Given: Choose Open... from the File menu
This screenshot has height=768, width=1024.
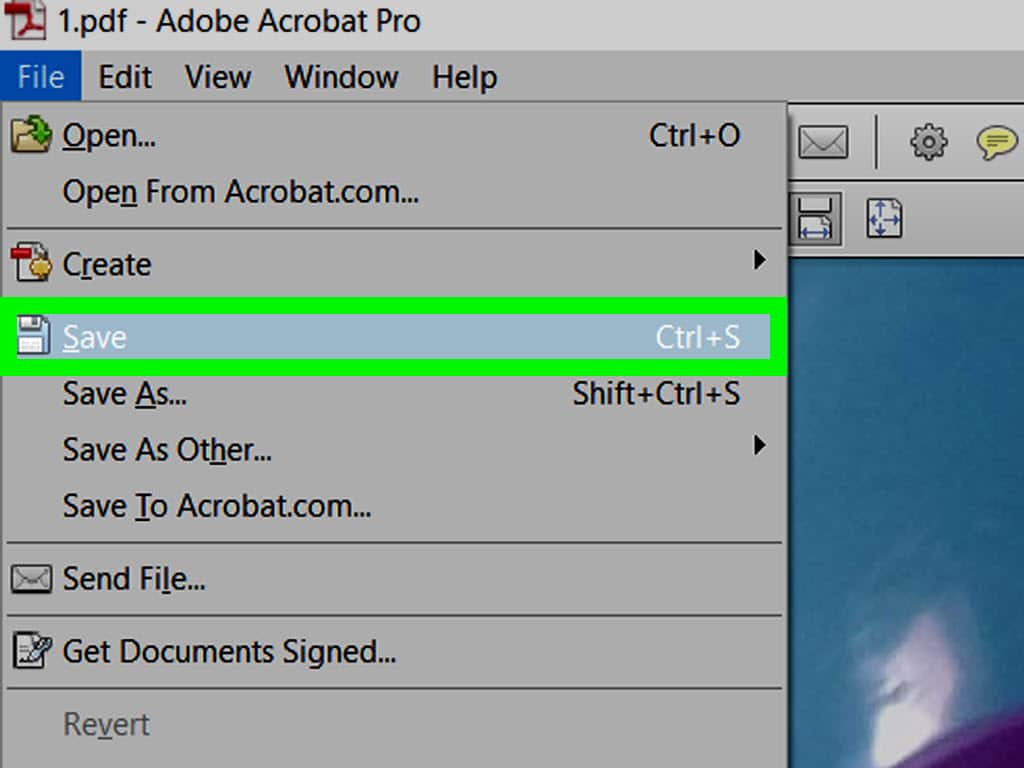Looking at the screenshot, I should 109,135.
